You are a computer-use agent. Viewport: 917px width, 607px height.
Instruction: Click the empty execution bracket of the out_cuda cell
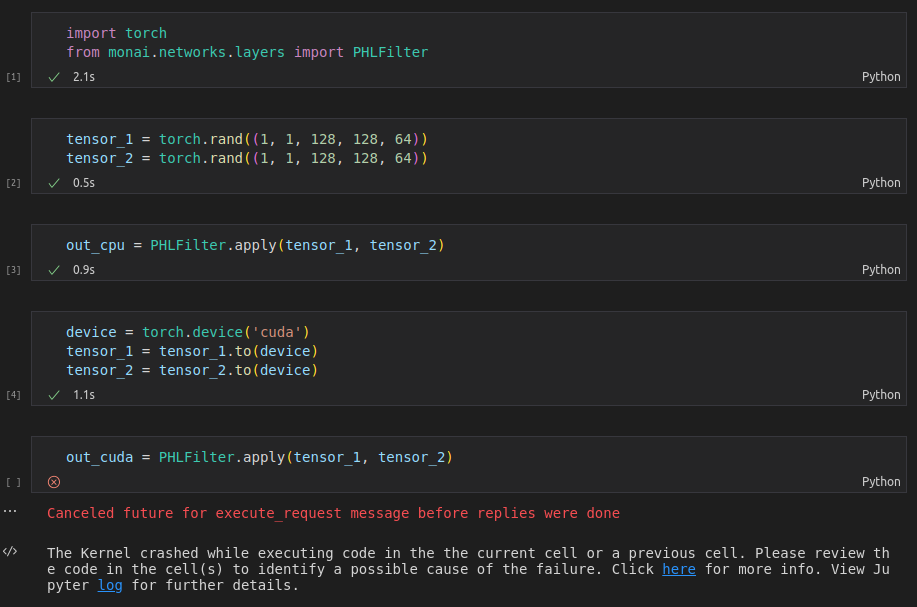click(x=12, y=481)
